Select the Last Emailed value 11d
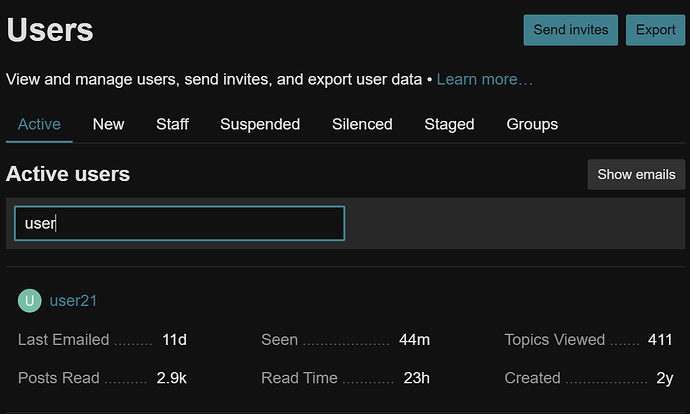690x414 pixels. [x=174, y=340]
